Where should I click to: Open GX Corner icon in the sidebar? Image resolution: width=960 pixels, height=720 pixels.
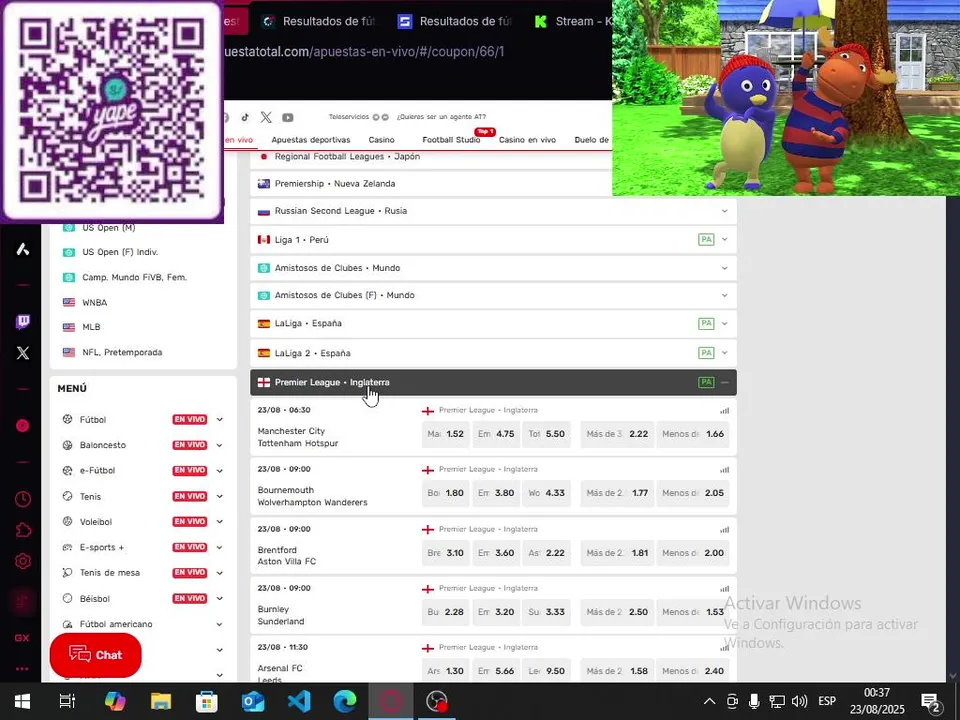pos(23,638)
